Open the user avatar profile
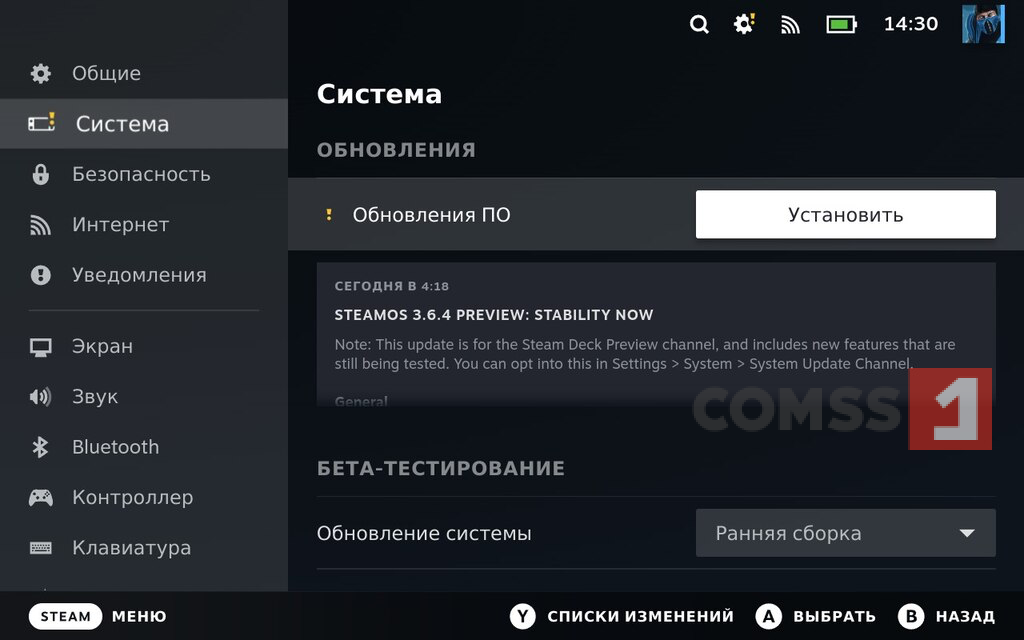Screen dimensions: 1024x640 pos(983,24)
